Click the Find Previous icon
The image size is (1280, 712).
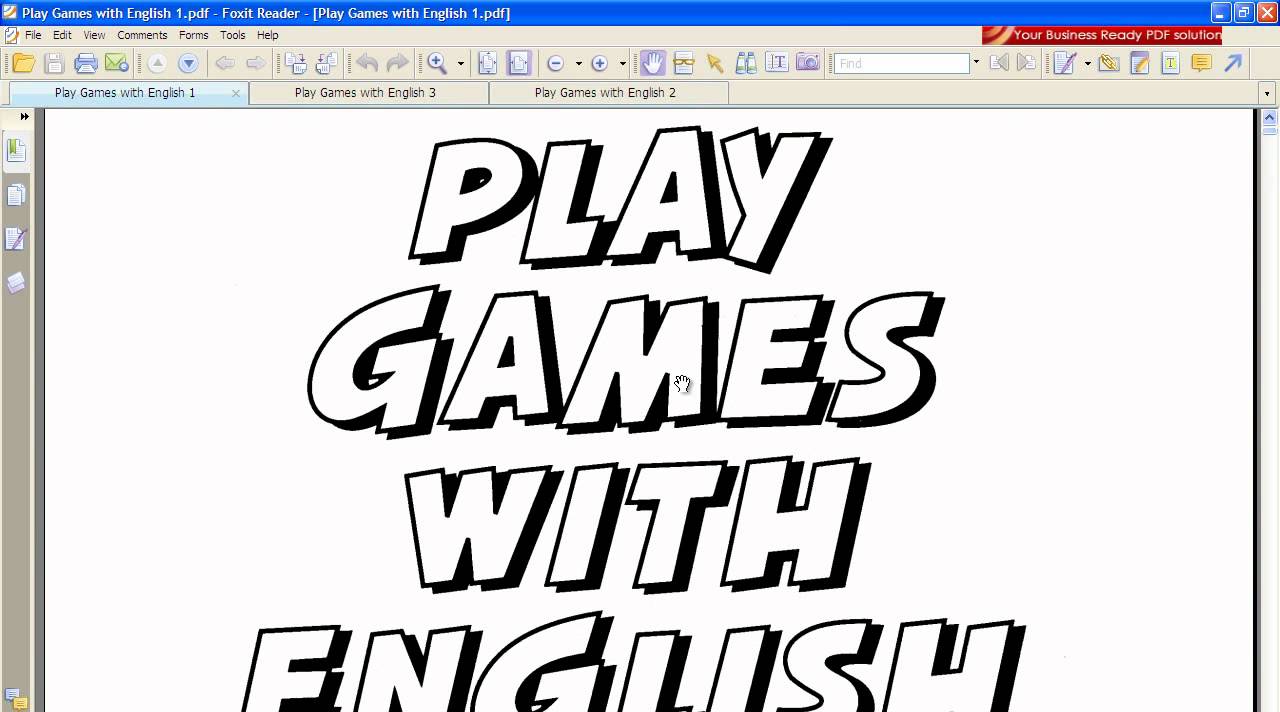coord(998,63)
